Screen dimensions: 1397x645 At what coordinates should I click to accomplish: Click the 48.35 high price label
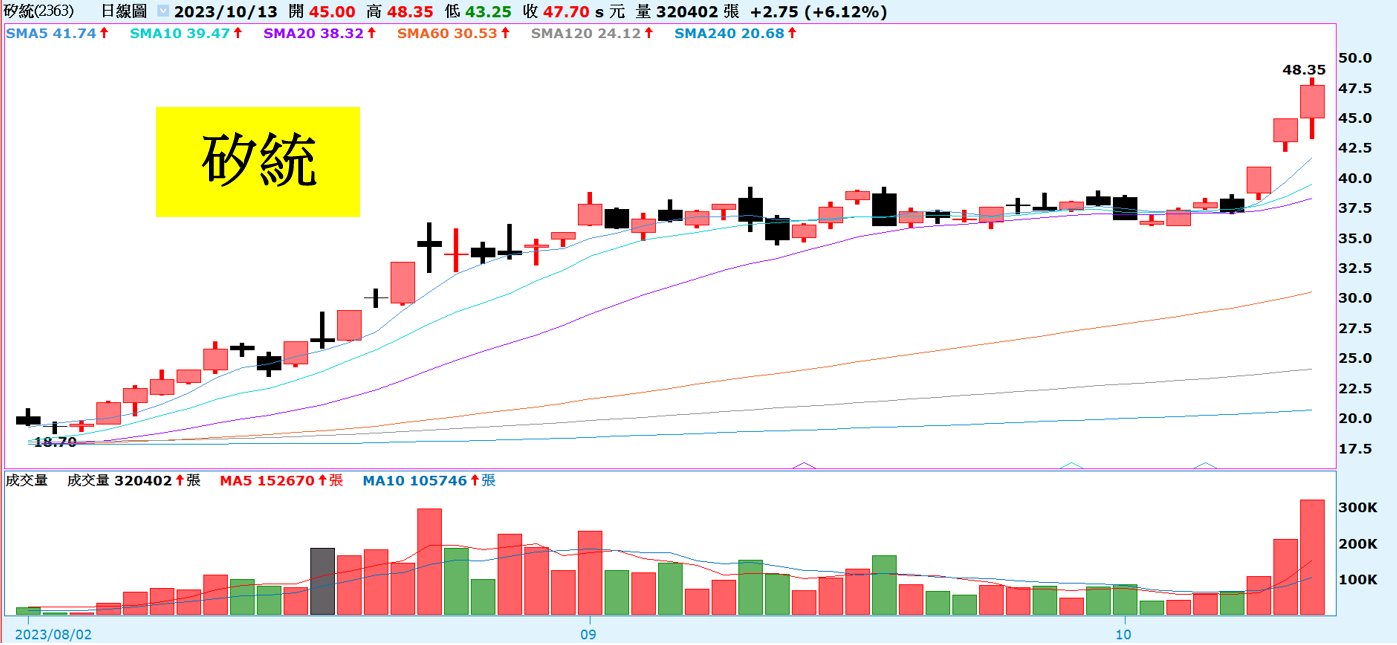click(1303, 70)
